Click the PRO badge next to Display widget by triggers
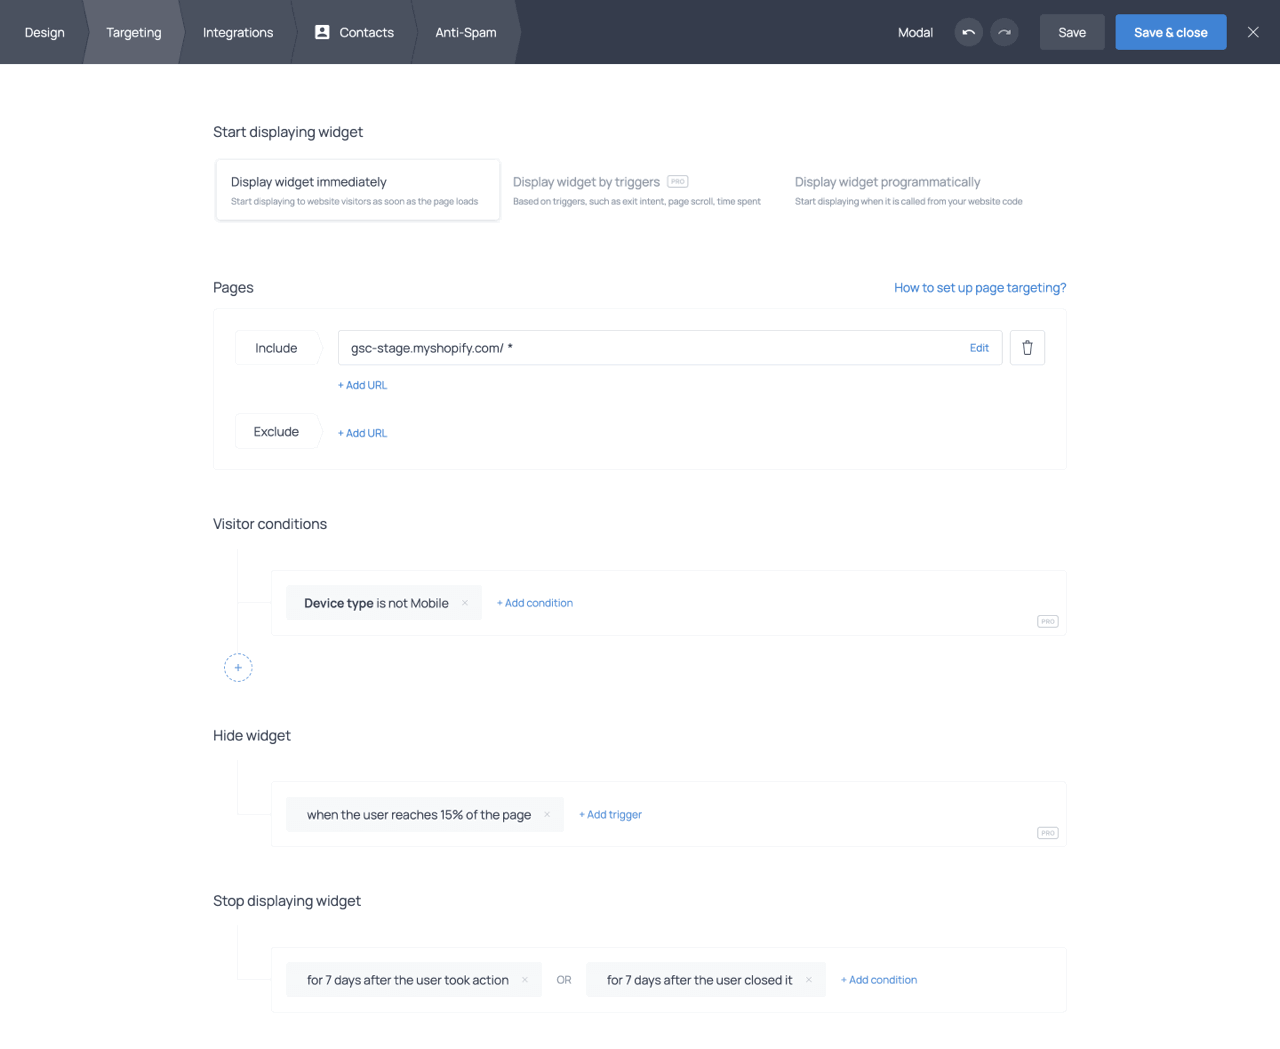This screenshot has width=1280, height=1049. coord(678,182)
